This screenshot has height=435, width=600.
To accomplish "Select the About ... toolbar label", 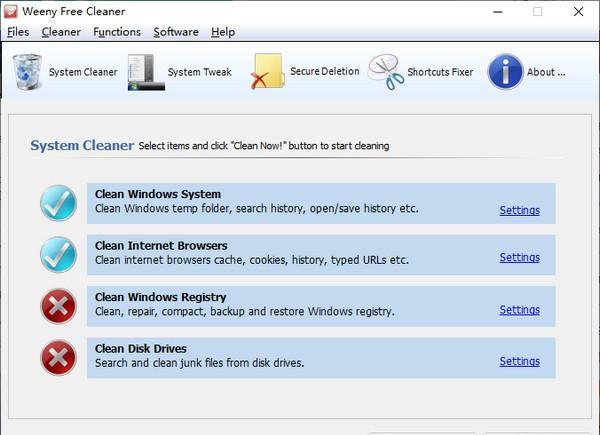I will (x=546, y=72).
